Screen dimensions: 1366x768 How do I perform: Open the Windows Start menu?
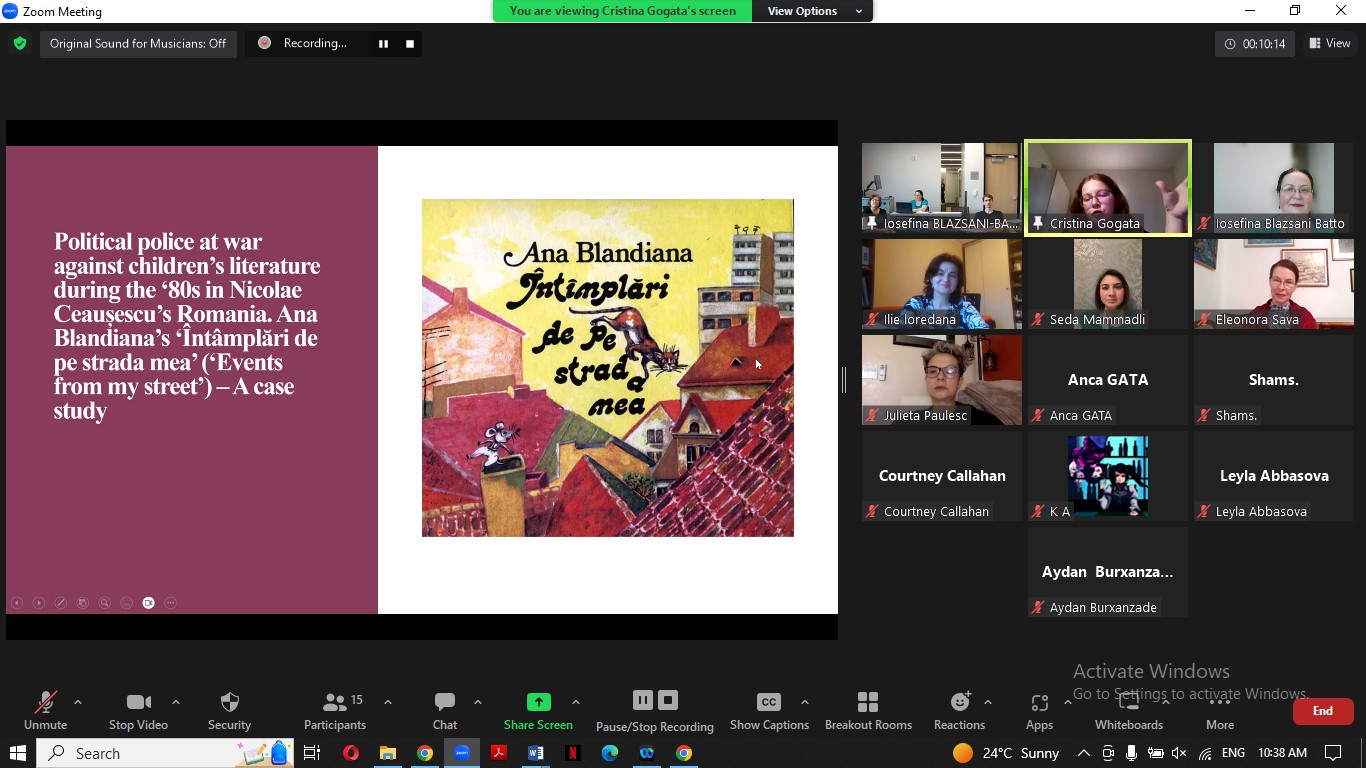click(17, 753)
